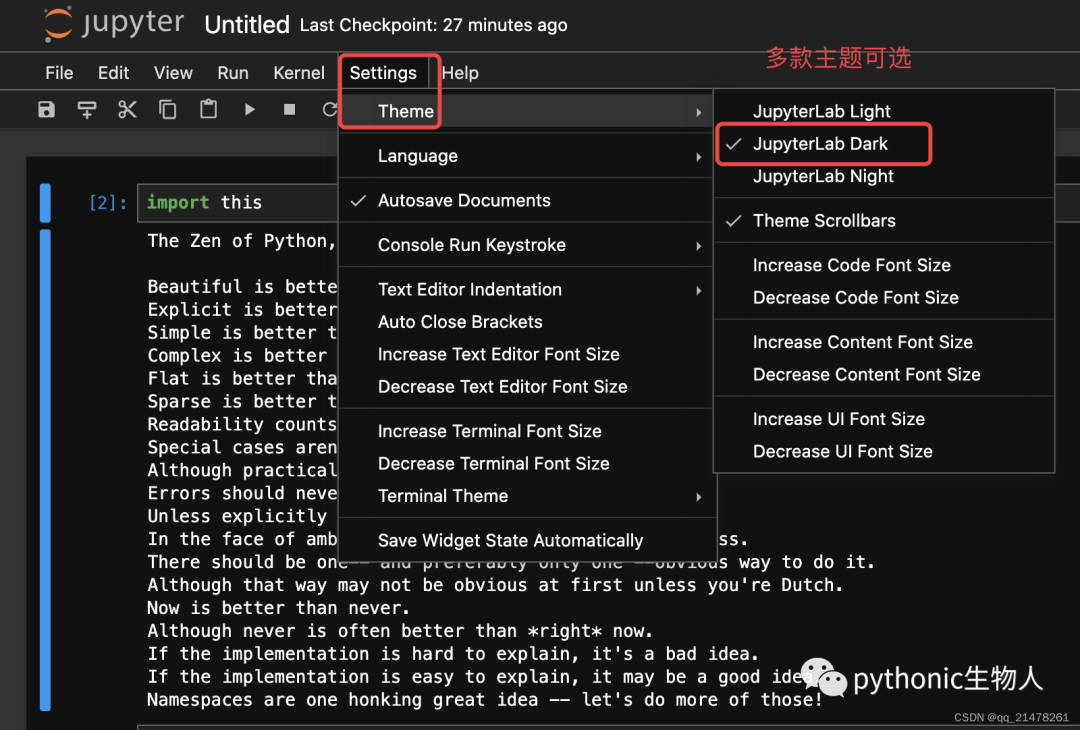Choose Increase UI Font Size
This screenshot has height=730, width=1080.
point(884,419)
